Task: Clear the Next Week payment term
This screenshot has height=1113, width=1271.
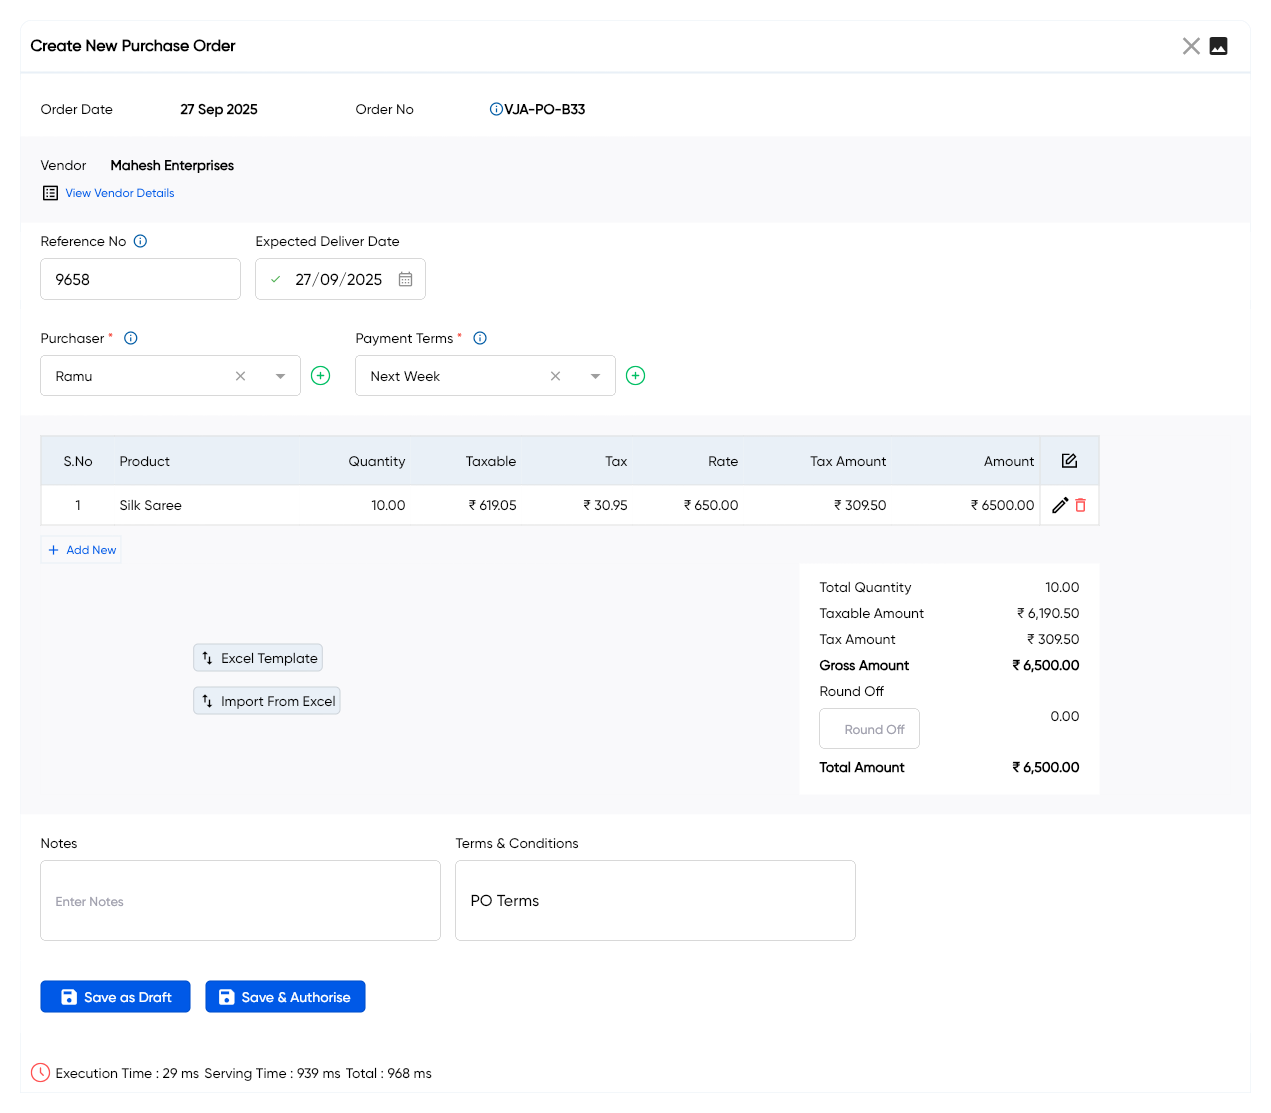Action: 555,376
